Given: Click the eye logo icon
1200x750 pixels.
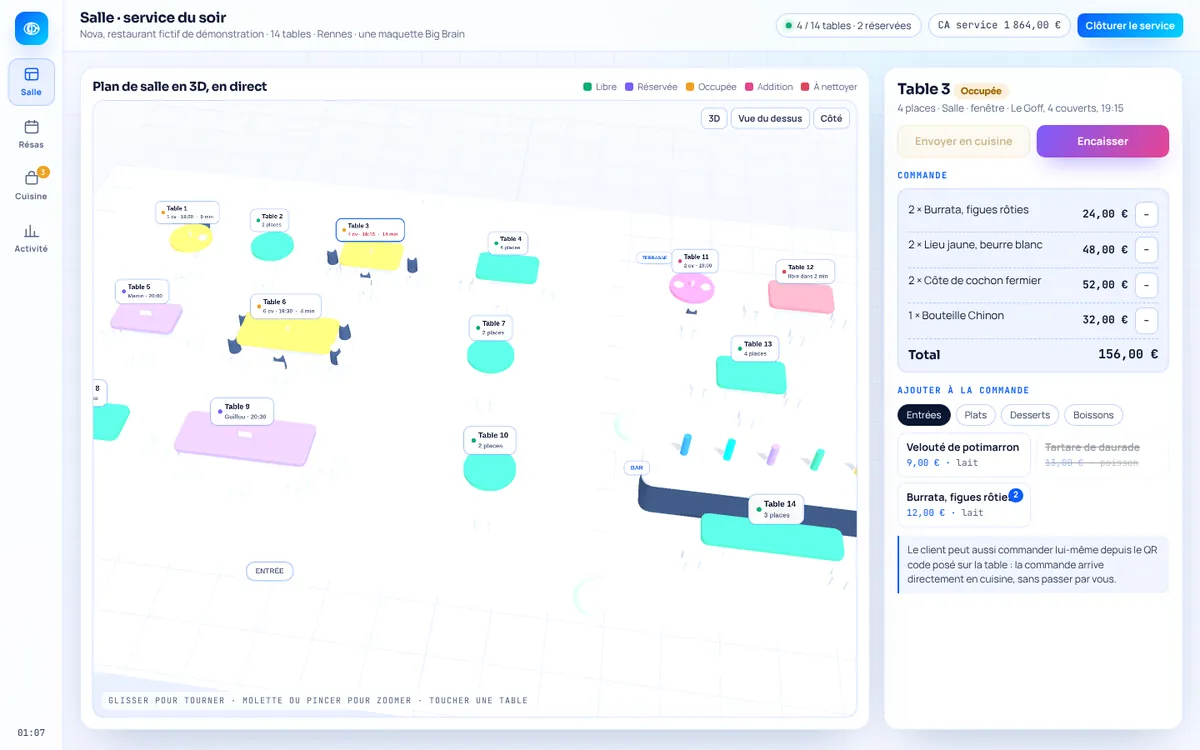Looking at the screenshot, I should [31, 28].
